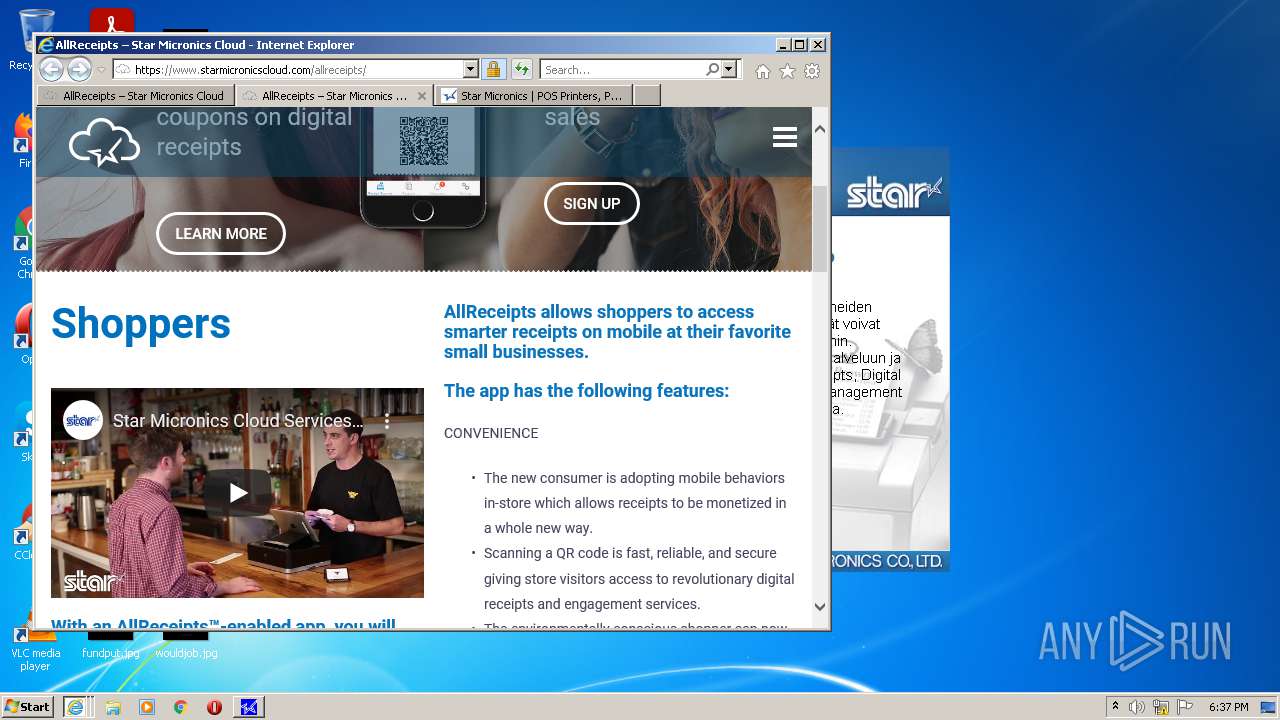Viewport: 1280px width, 720px height.
Task: Click 'The app has the following features:' text
Action: (x=586, y=391)
